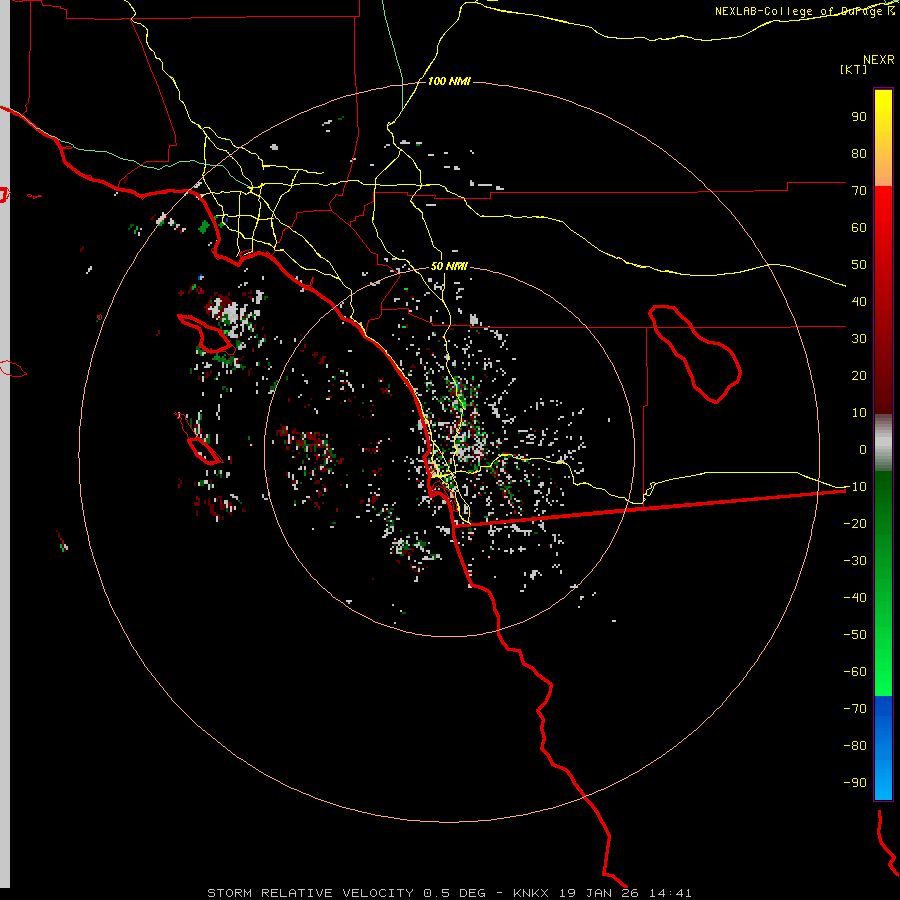The image size is (900, 900).
Task: Click the -90 value on velocity scale
Action: [x=855, y=783]
